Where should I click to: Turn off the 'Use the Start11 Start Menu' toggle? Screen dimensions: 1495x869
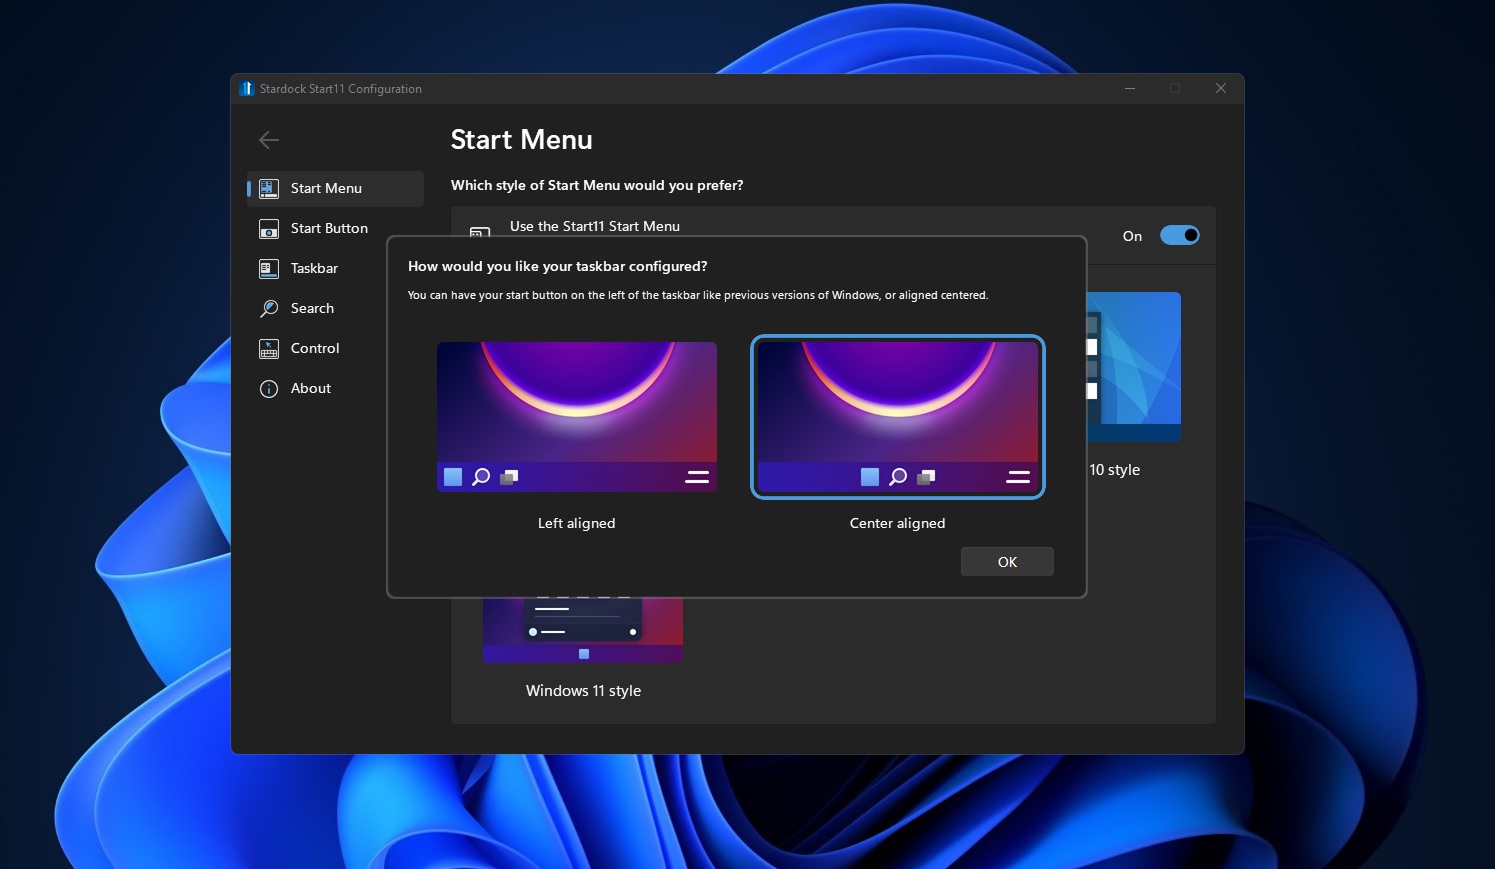point(1179,235)
